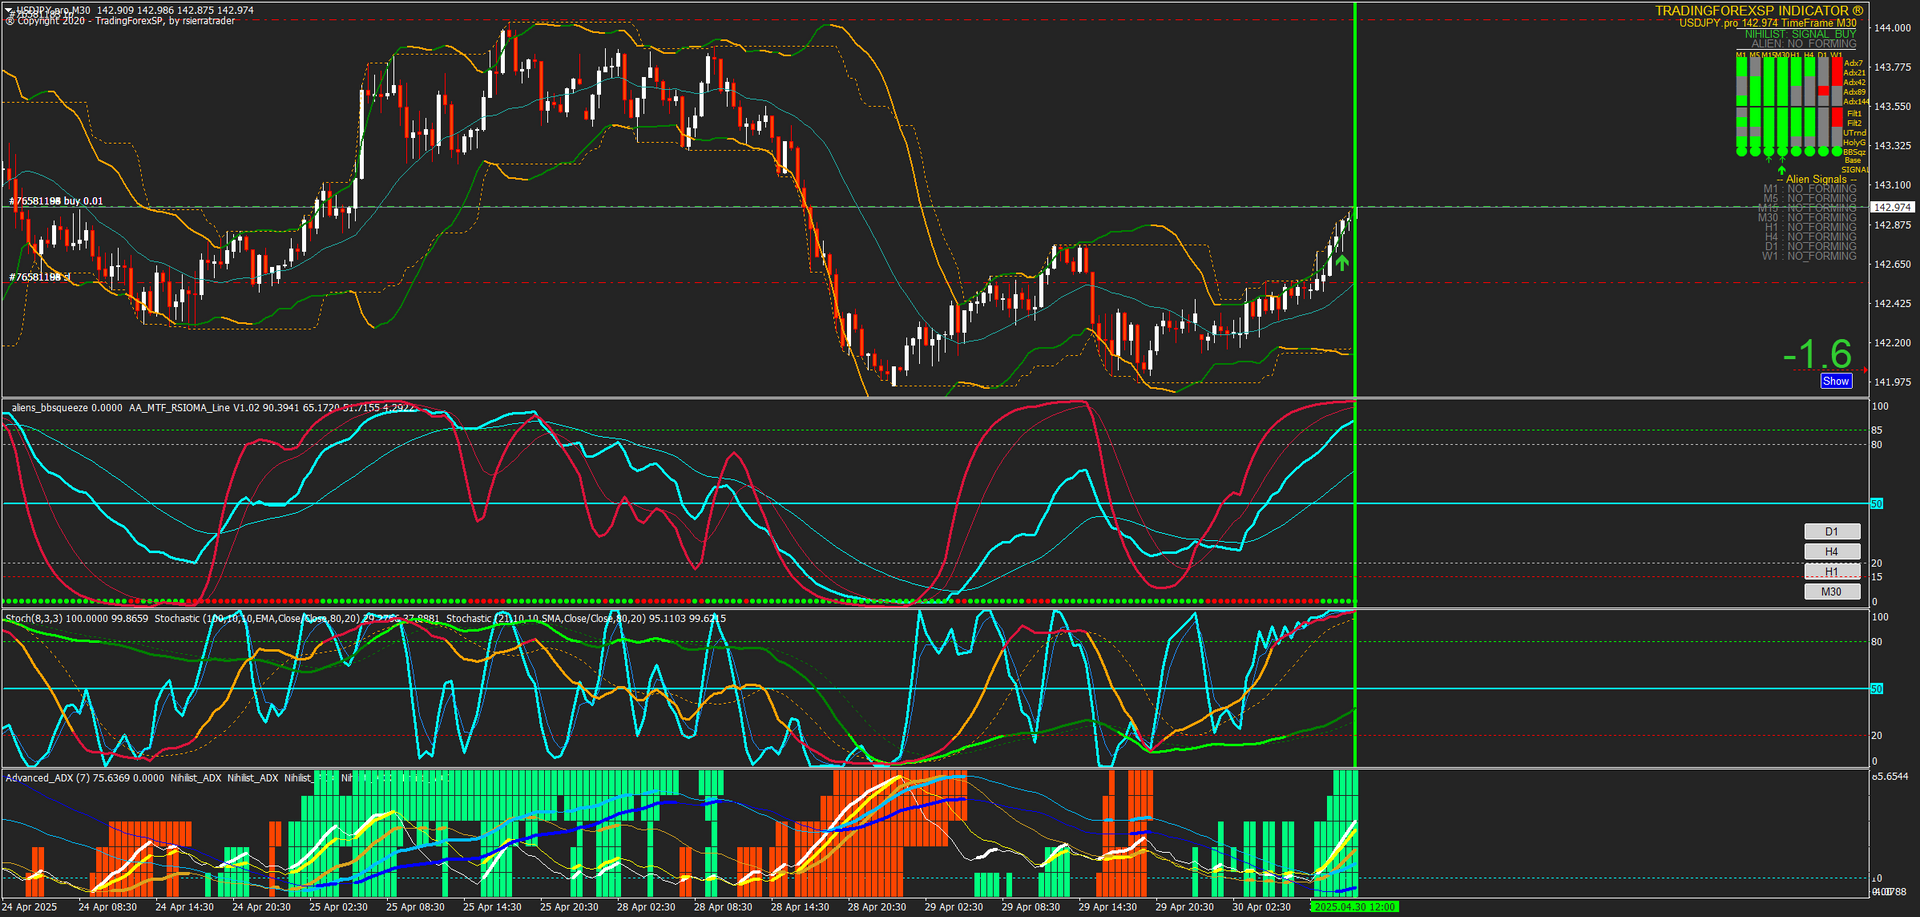The image size is (1920, 917).
Task: Toggle the BBSqz dot under the H4 column
Action: pyautogui.click(x=1810, y=151)
